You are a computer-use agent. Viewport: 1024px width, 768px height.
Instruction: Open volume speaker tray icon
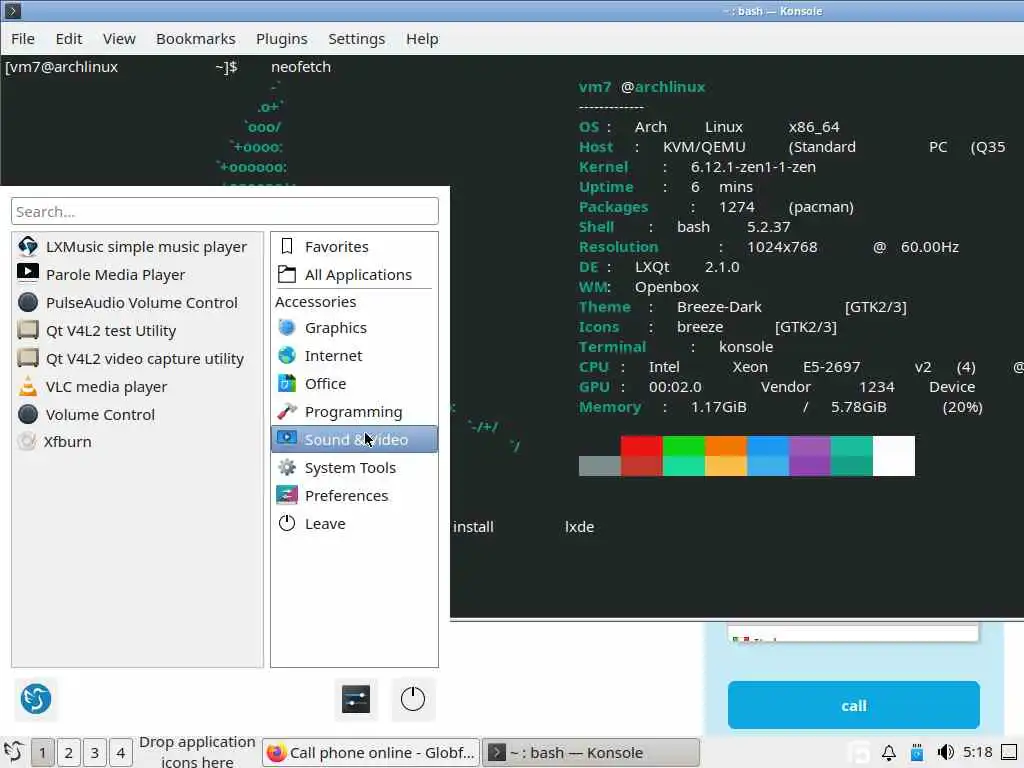click(945, 753)
